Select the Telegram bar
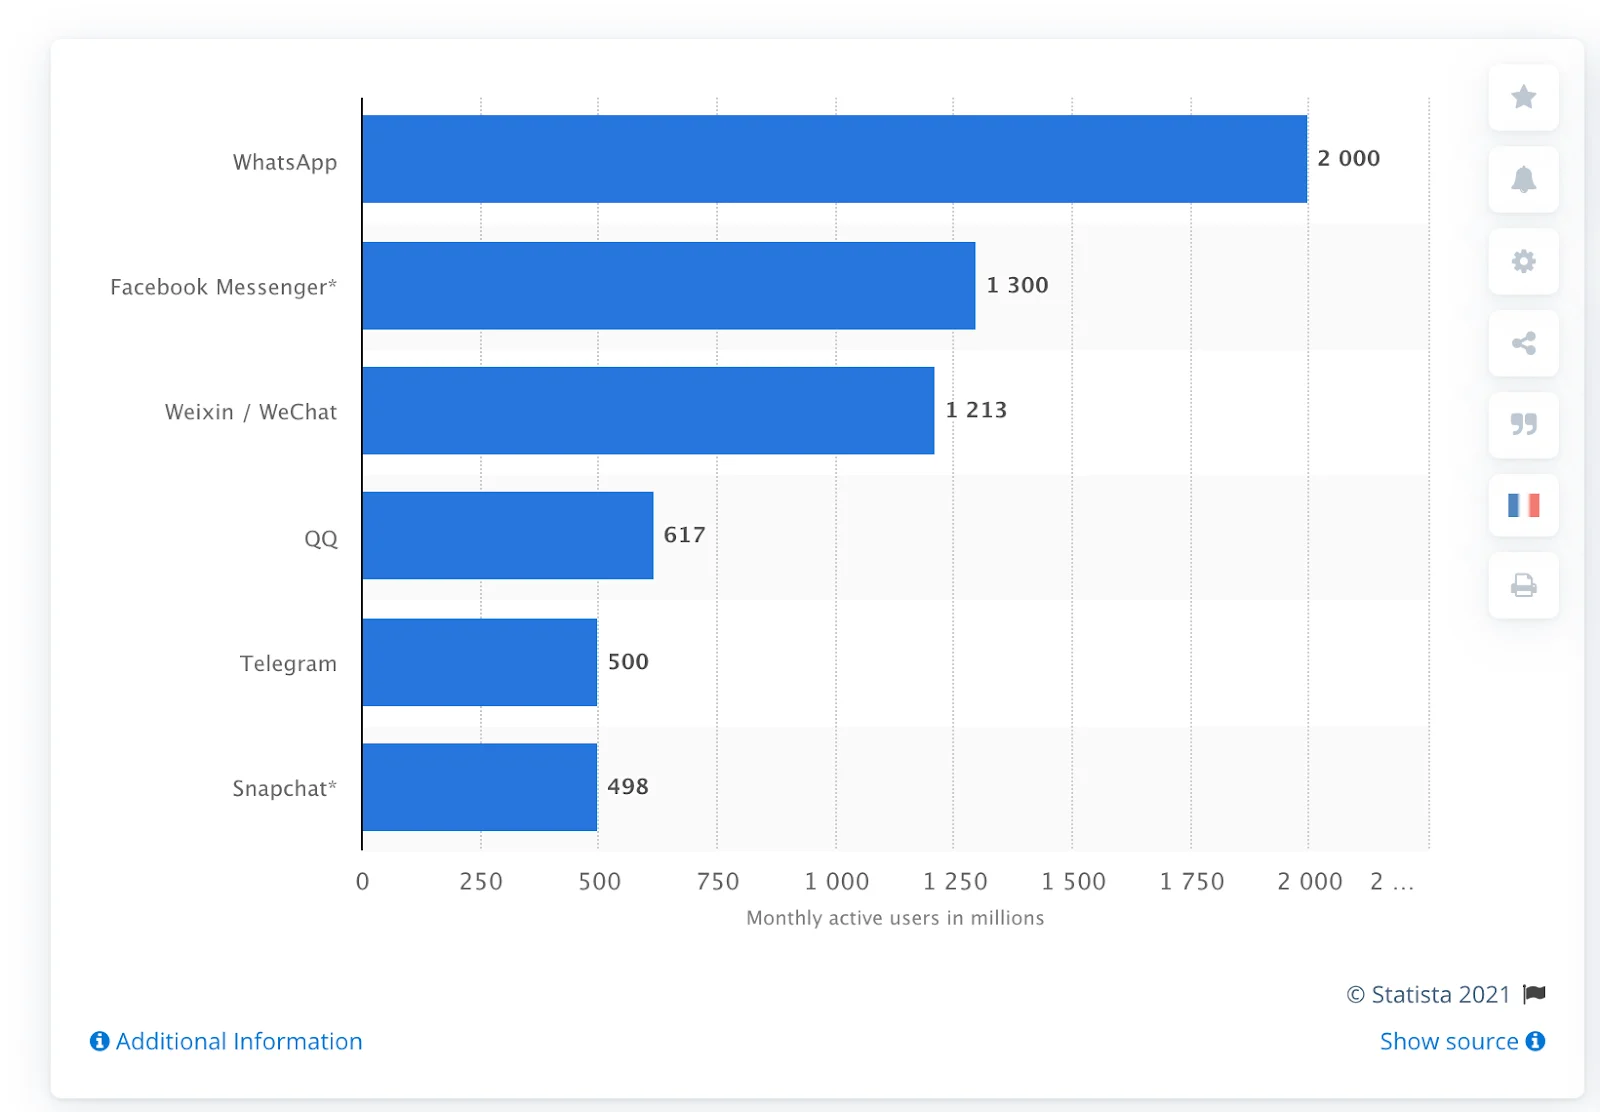The image size is (1600, 1112). pos(478,663)
